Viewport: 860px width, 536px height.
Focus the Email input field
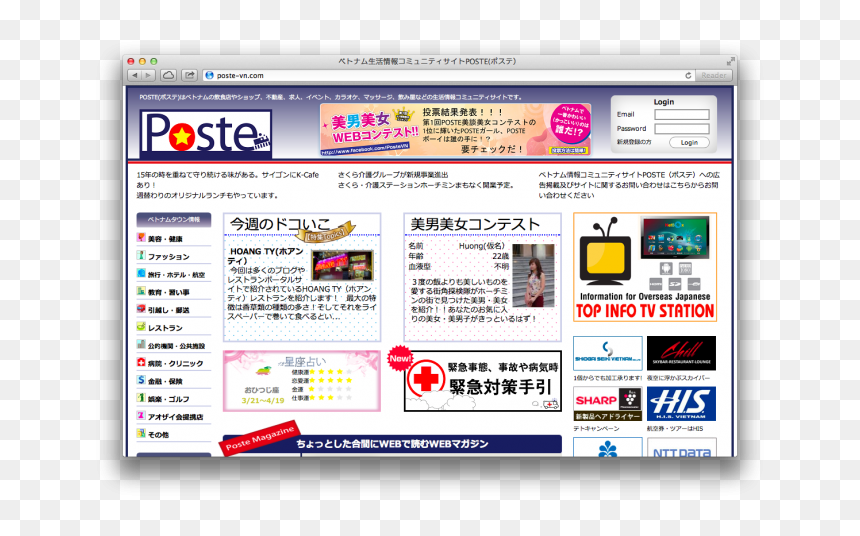[x=682, y=114]
